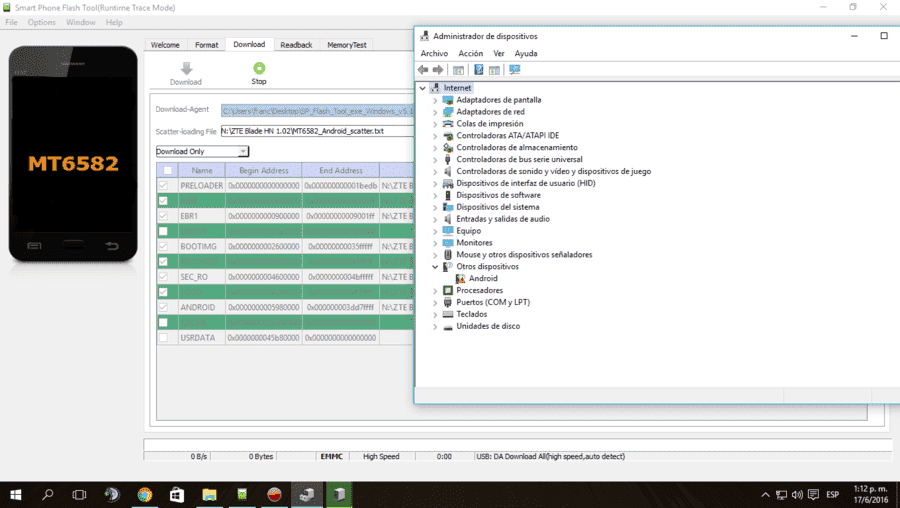This screenshot has width=900, height=508.
Task: Click the volume icon in system tray
Action: pos(797,494)
